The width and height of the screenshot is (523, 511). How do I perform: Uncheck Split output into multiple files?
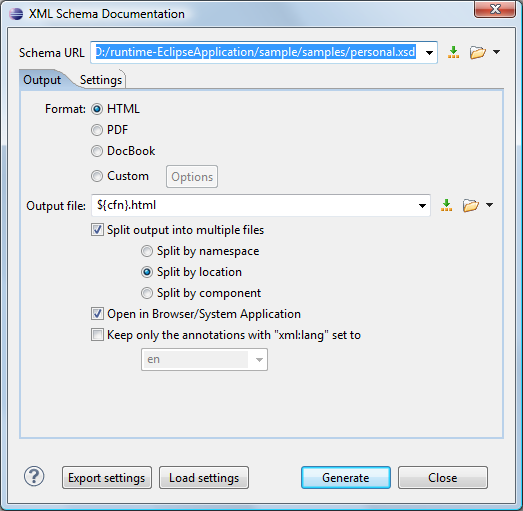tap(97, 230)
